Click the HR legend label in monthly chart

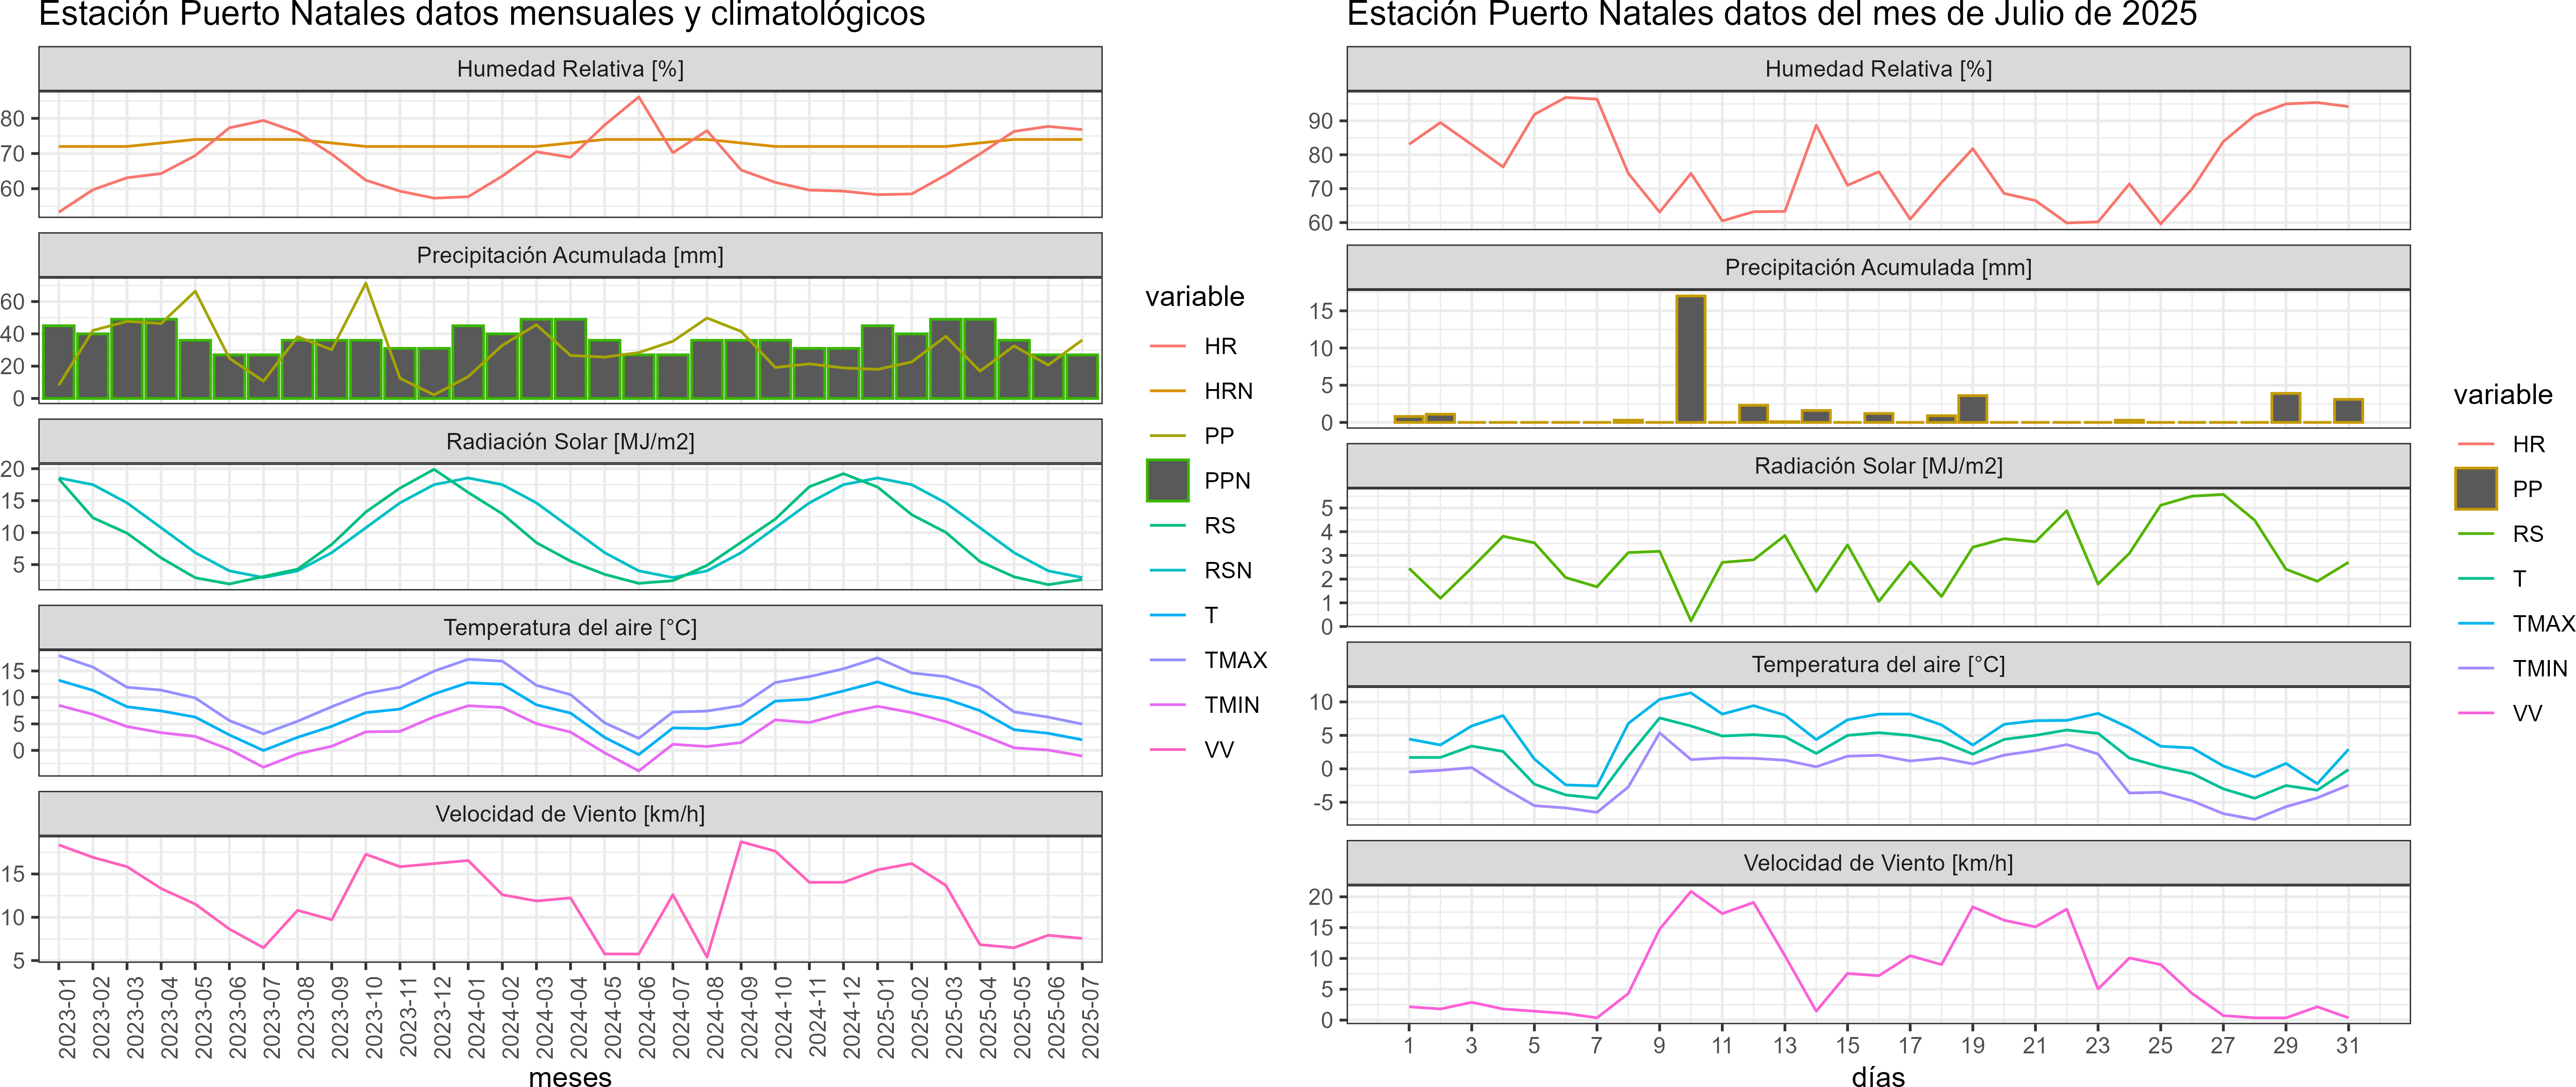pos(1220,346)
